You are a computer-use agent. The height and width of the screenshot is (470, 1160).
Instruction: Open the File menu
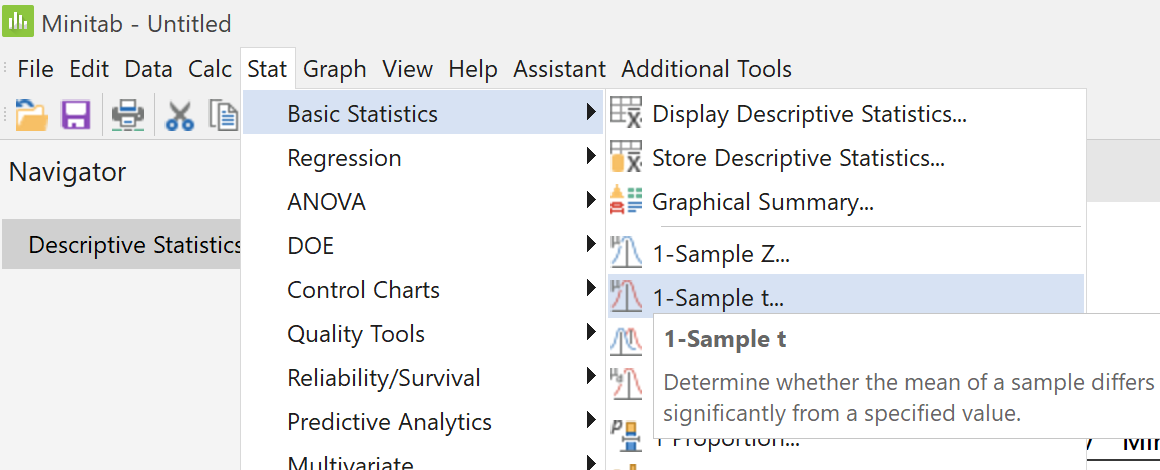36,69
